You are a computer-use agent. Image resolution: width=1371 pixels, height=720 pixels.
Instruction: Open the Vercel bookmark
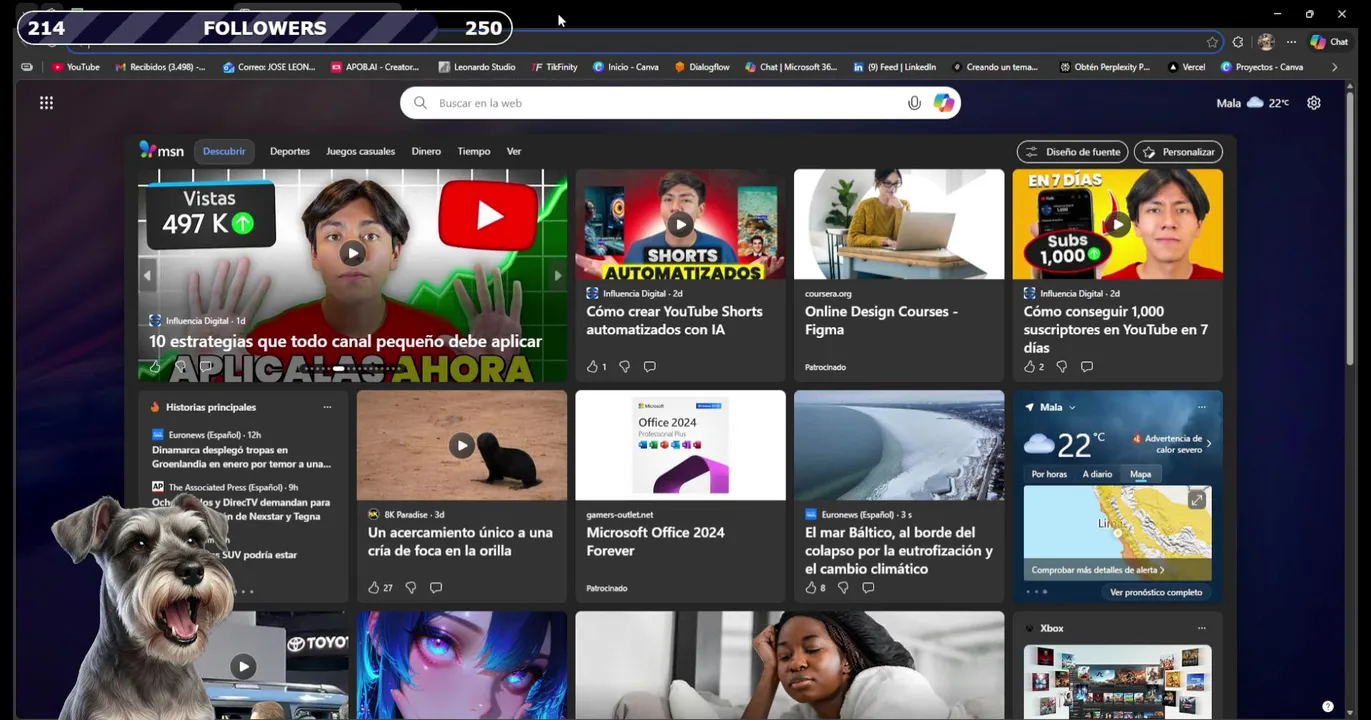[x=1186, y=67]
